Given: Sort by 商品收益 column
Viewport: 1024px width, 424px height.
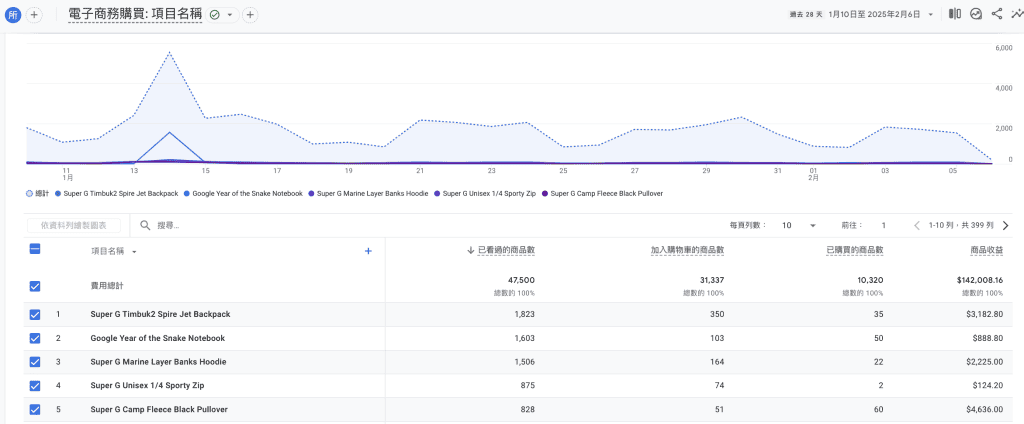Looking at the screenshot, I should tap(987, 250).
